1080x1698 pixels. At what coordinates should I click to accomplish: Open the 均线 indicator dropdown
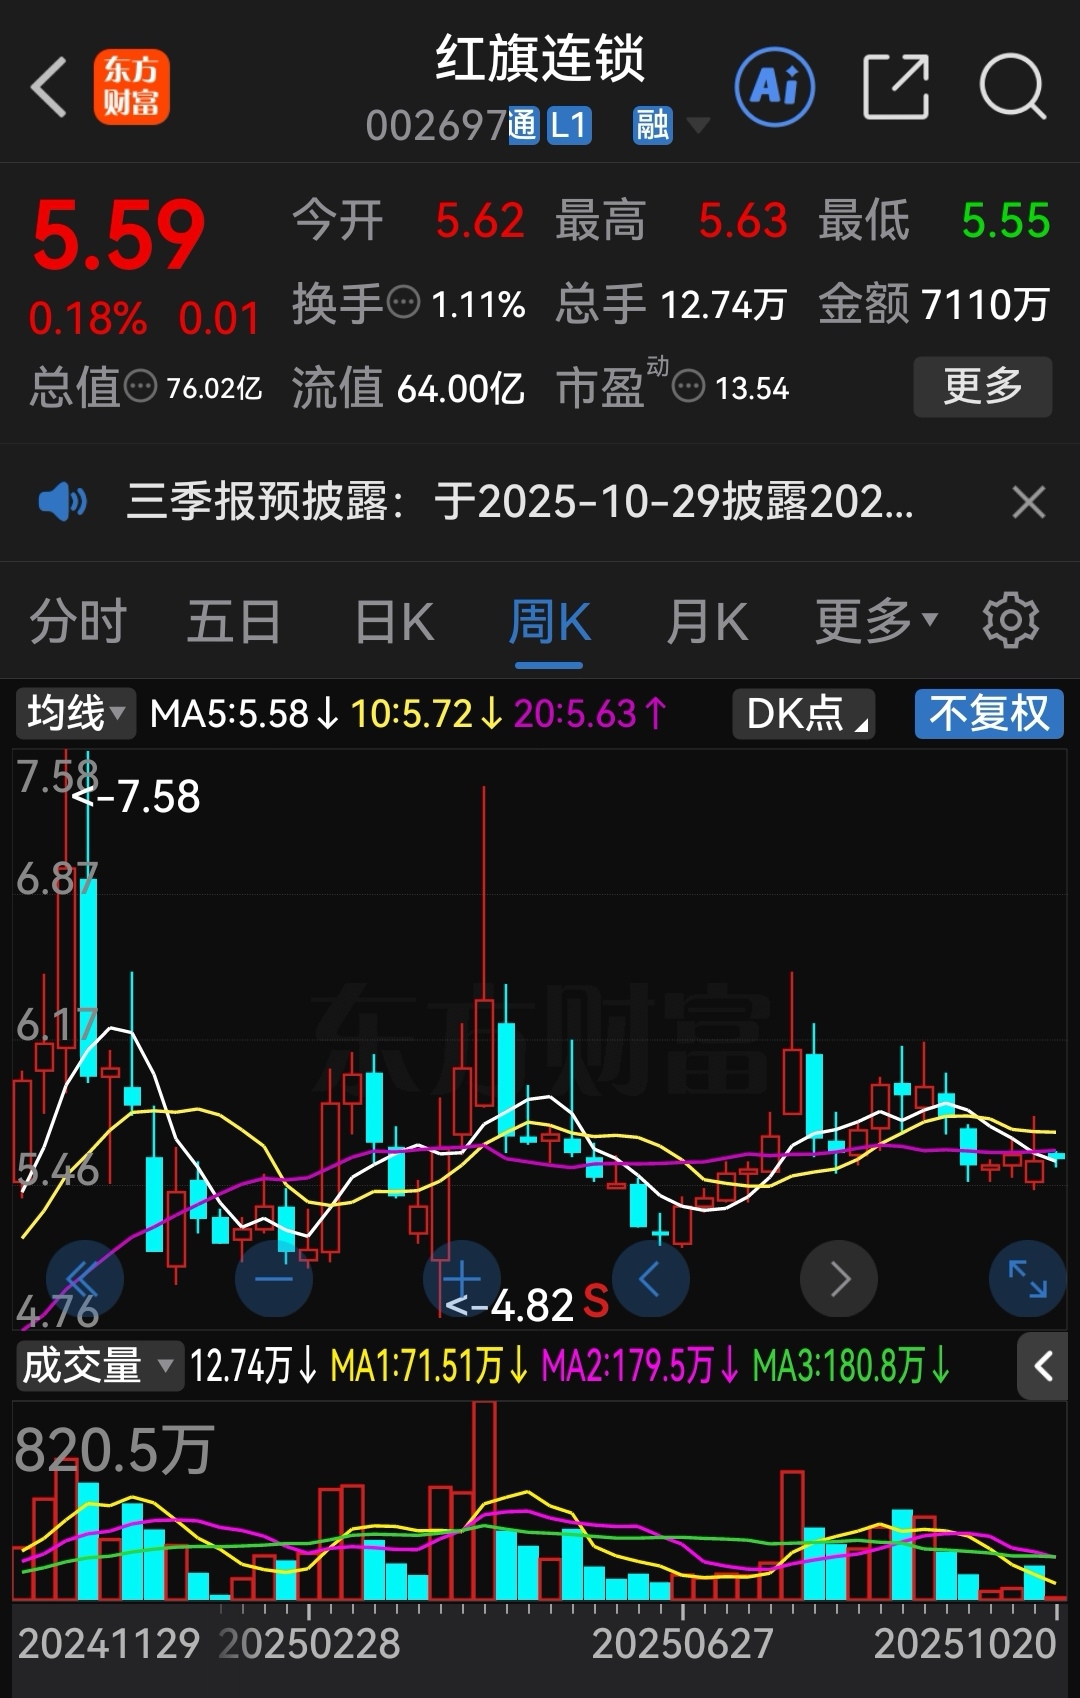point(76,714)
